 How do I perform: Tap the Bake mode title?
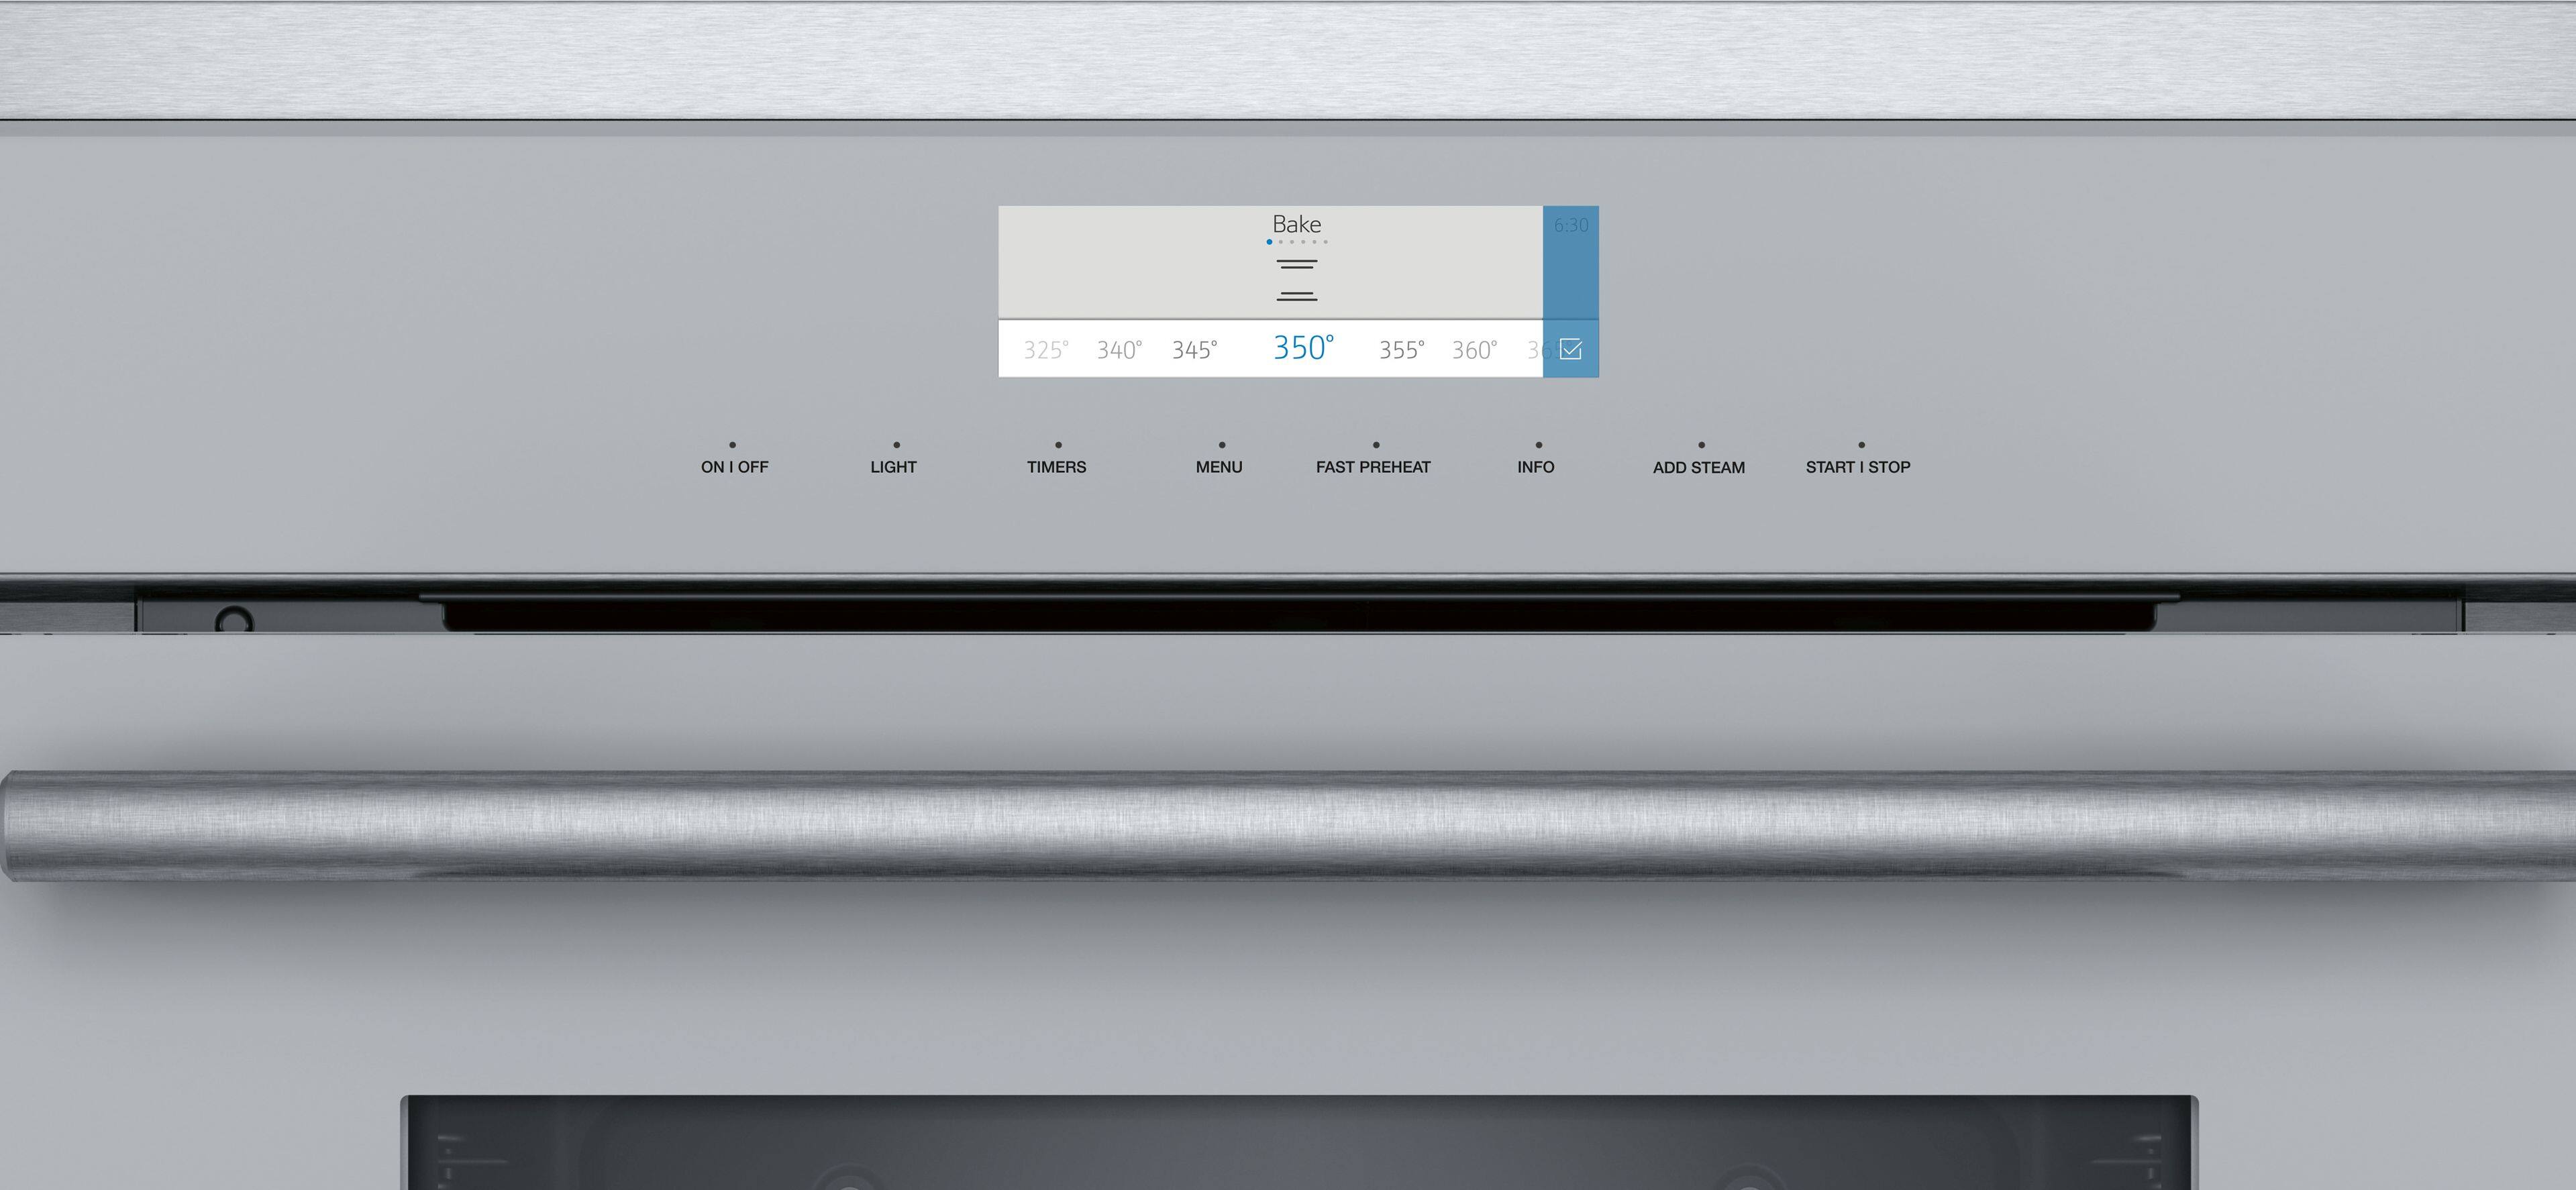(x=1297, y=224)
